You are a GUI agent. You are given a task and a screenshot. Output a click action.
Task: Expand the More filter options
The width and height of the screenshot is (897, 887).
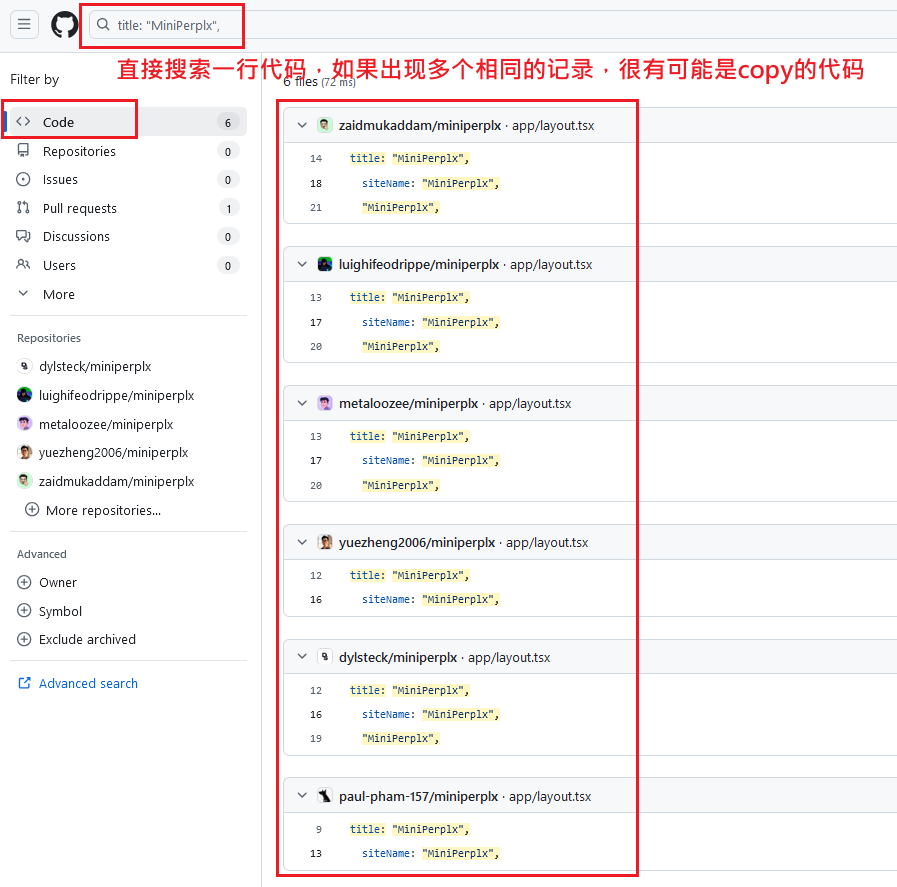(128, 294)
